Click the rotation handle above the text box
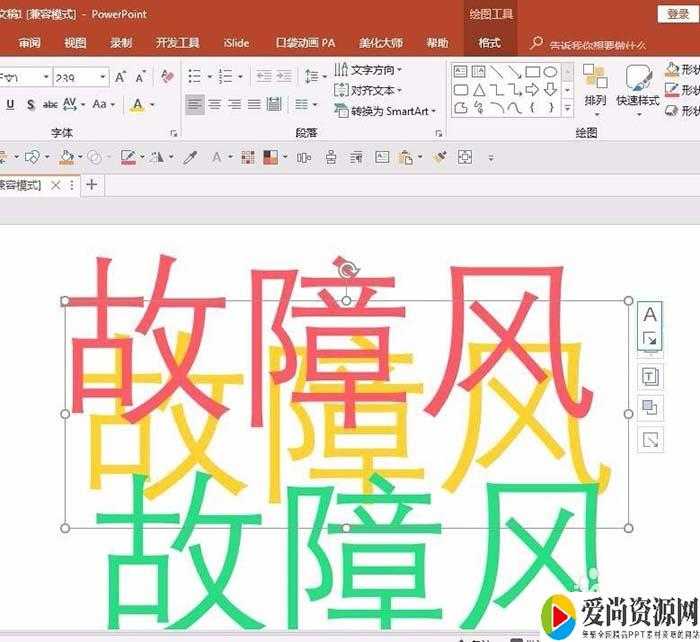Screen dimensions: 700x642 [x=347, y=270]
